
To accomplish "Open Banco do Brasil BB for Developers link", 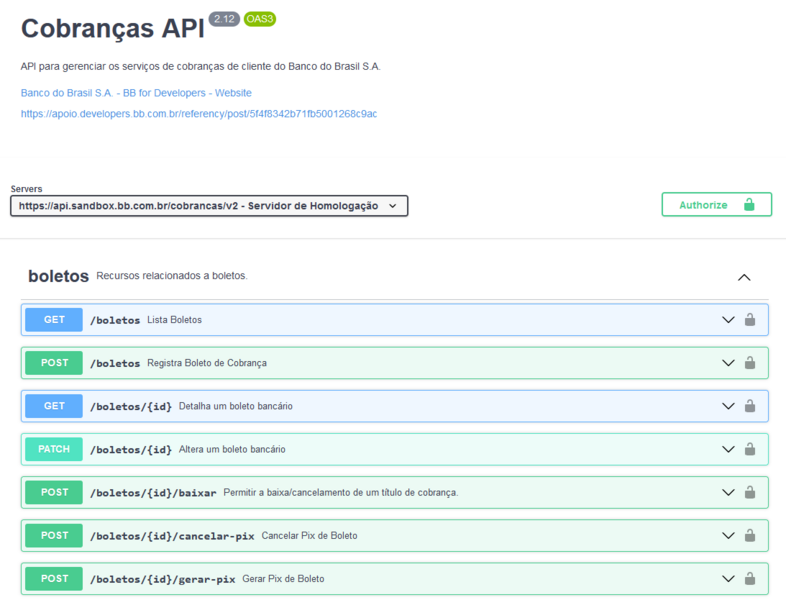I will click(x=136, y=93).
